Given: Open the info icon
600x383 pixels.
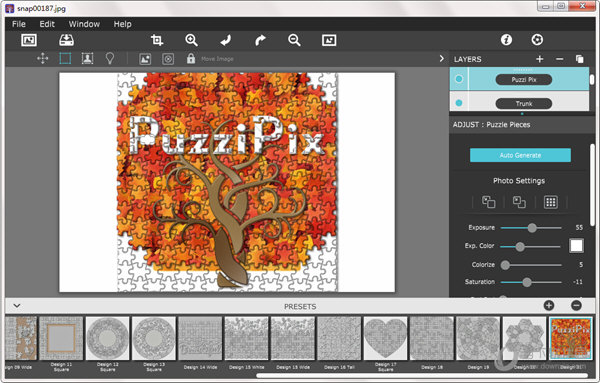Looking at the screenshot, I should (506, 39).
